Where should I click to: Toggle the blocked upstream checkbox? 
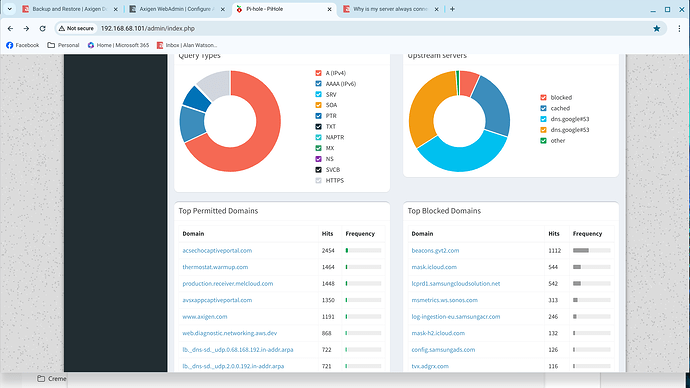tap(543, 97)
